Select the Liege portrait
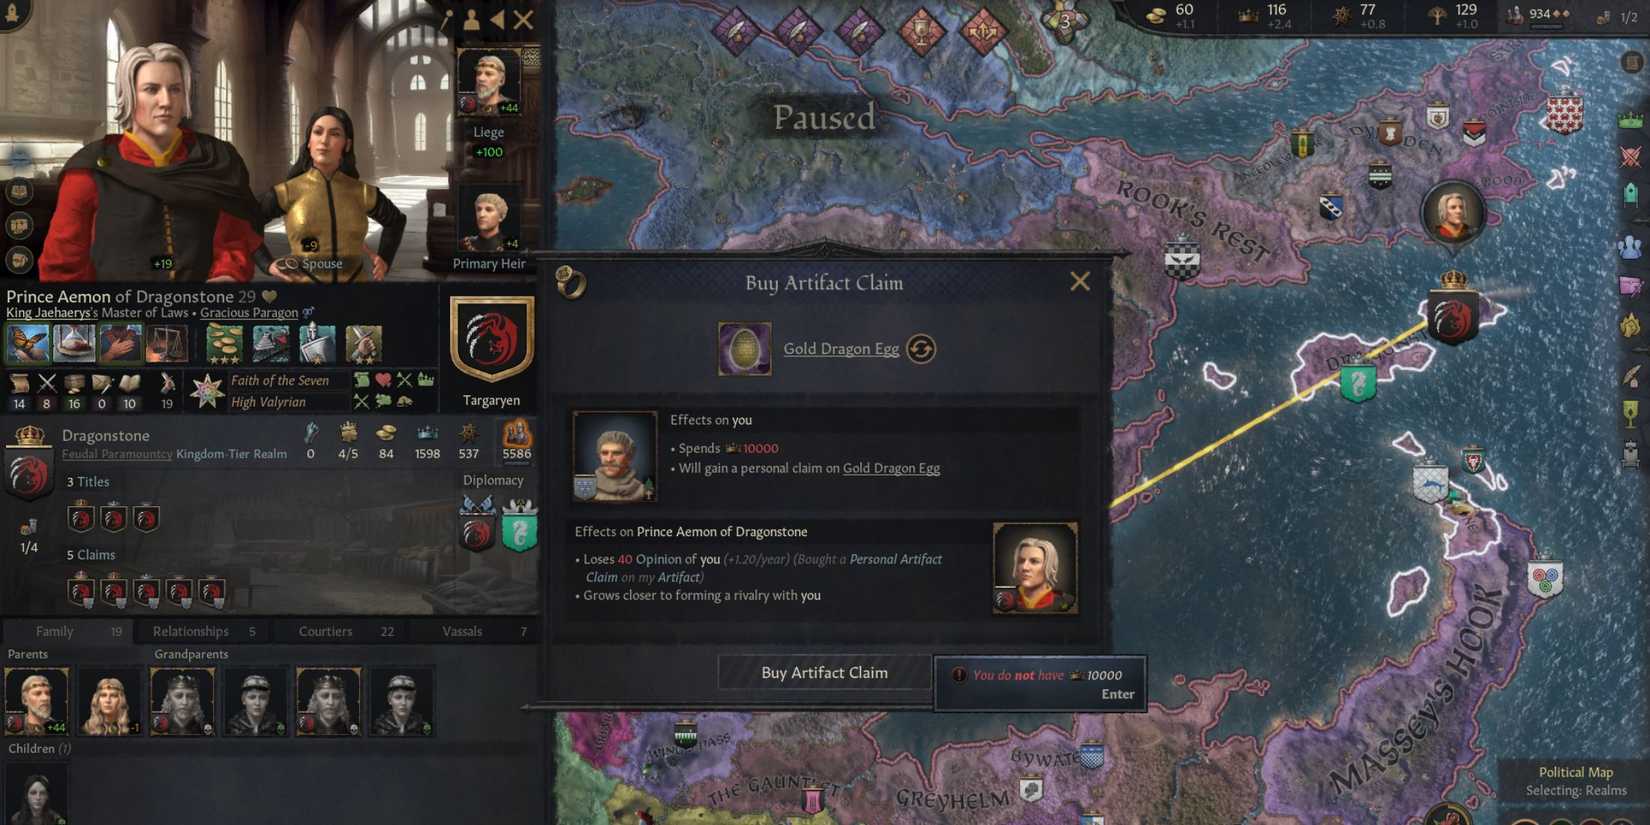 tap(489, 80)
